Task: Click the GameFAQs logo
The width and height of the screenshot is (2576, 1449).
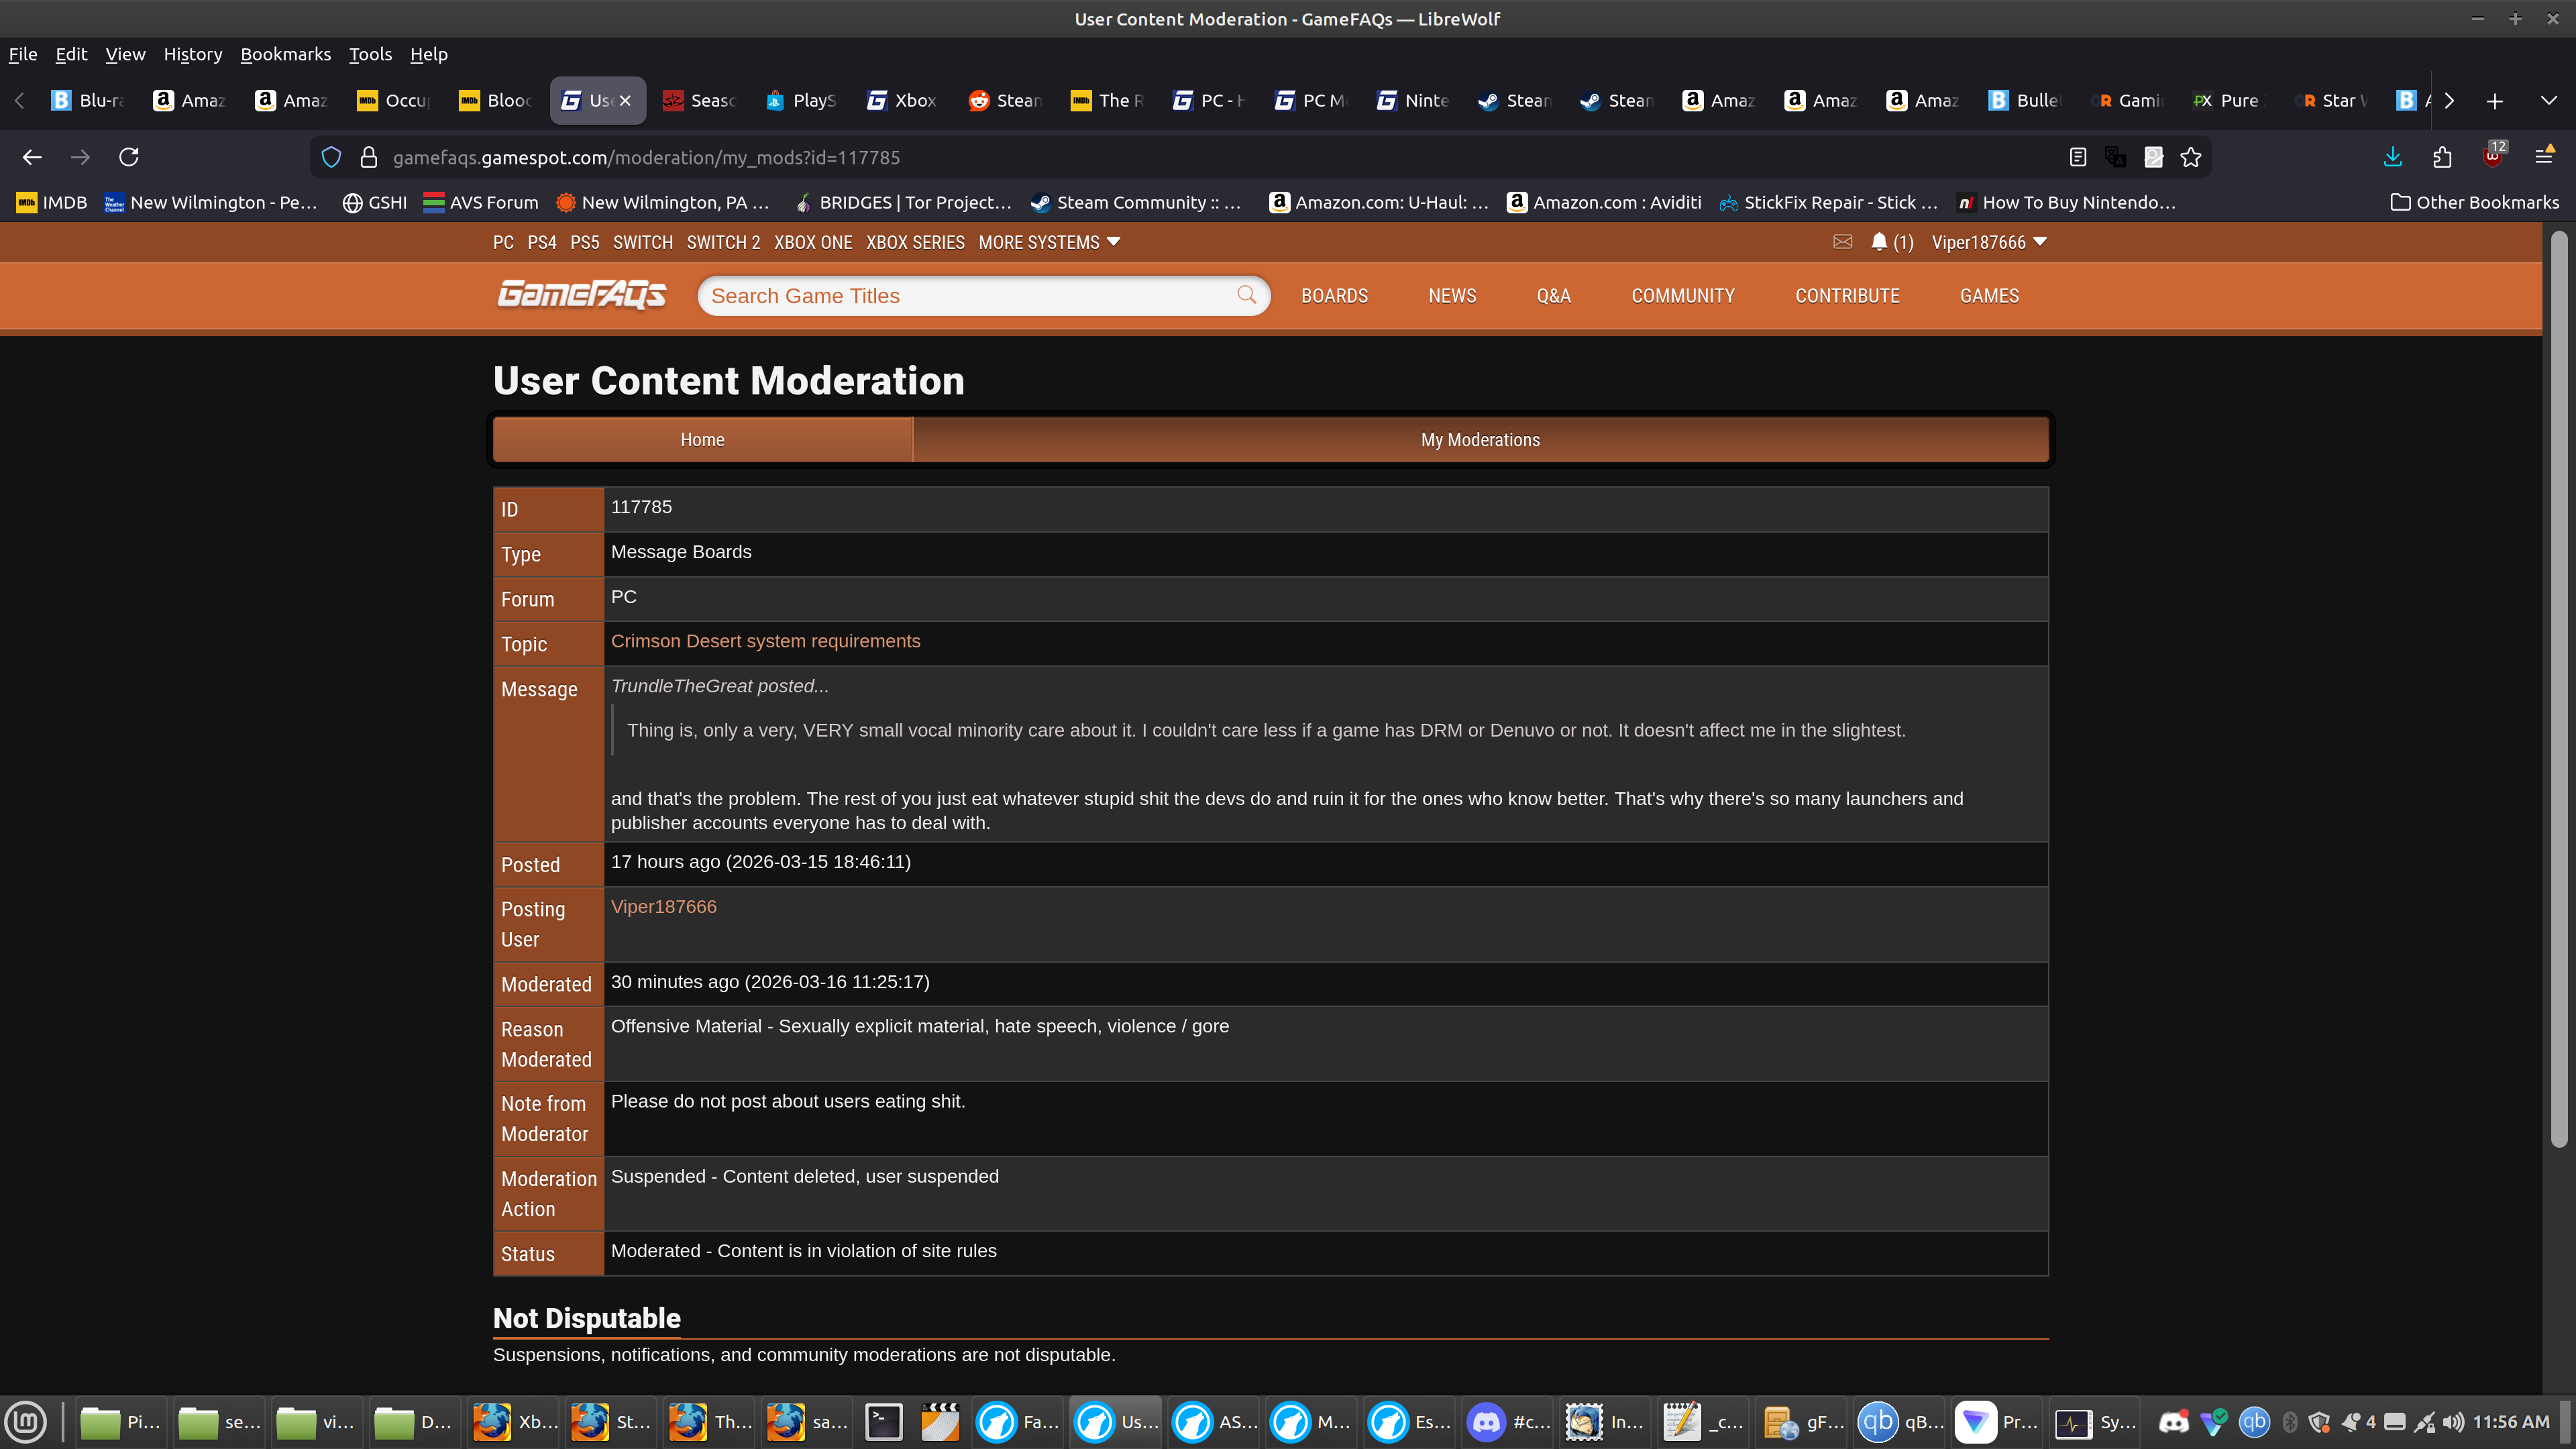Action: (581, 295)
